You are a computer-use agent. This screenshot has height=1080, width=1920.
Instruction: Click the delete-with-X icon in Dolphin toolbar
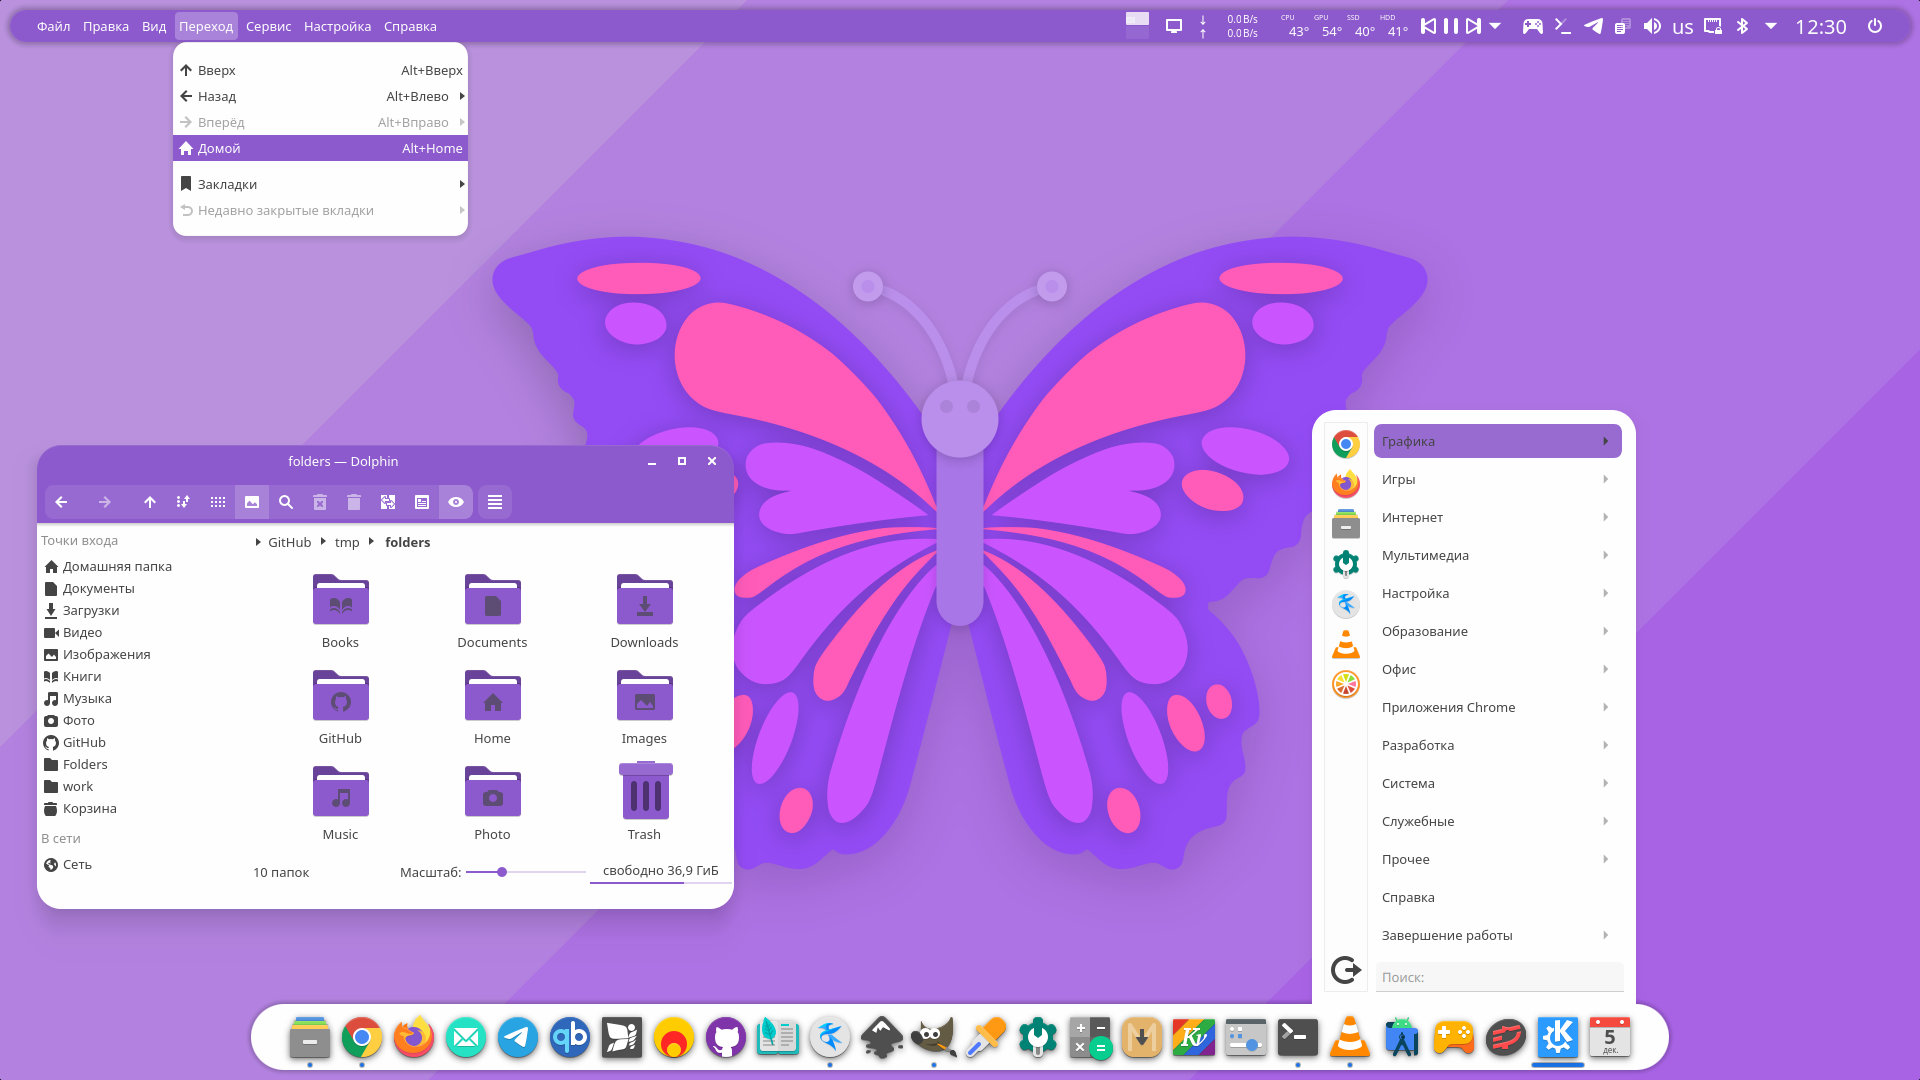(320, 502)
